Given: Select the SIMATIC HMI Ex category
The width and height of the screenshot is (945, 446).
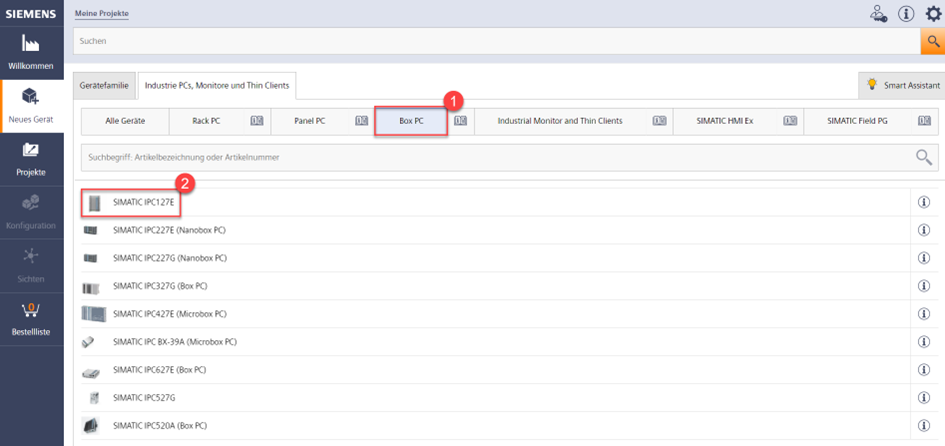Looking at the screenshot, I should coord(725,121).
